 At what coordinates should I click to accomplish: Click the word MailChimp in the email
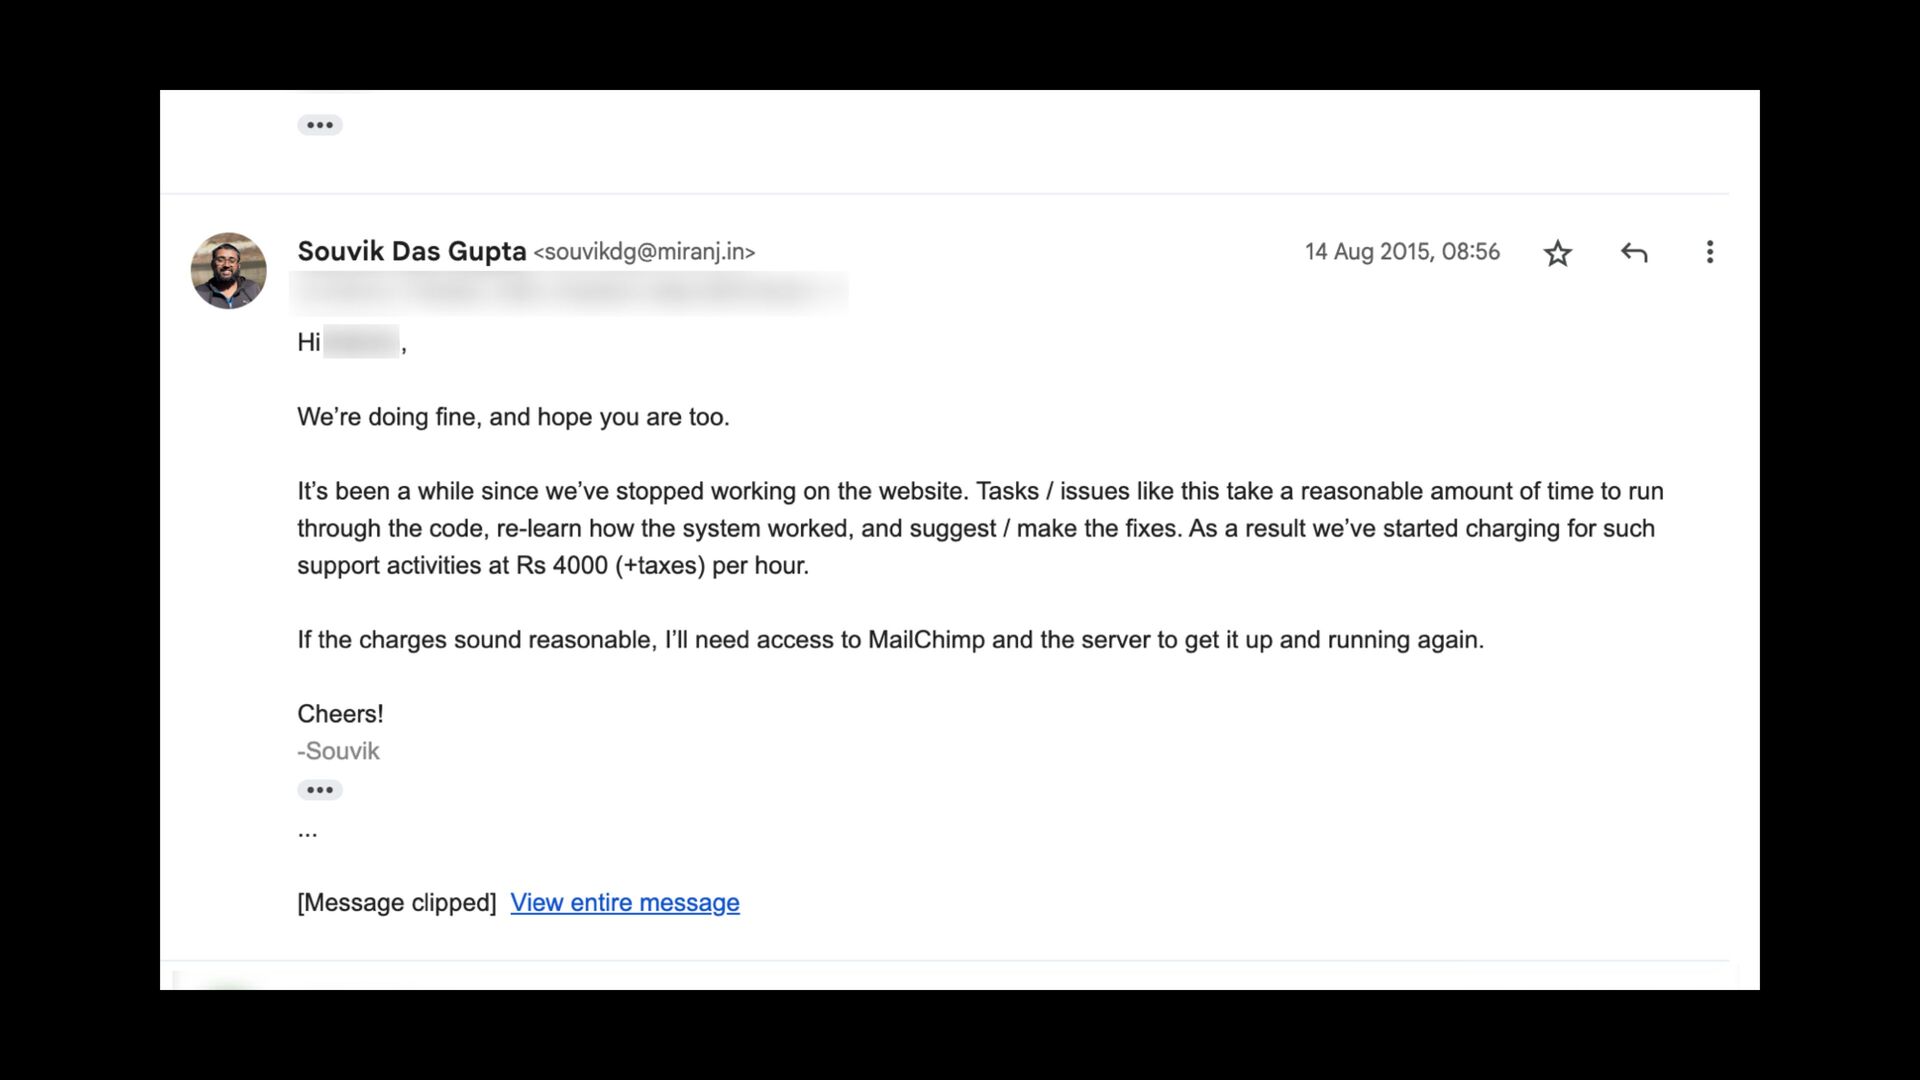(x=926, y=640)
